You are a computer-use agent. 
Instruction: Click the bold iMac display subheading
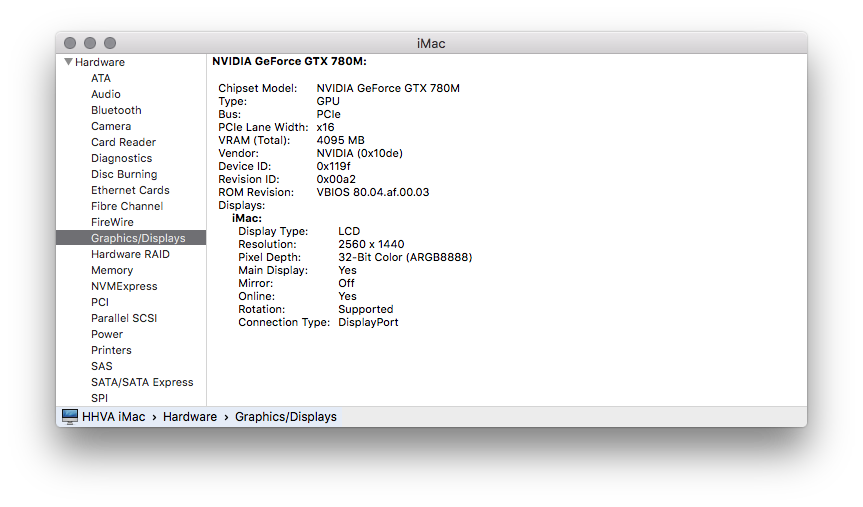pos(247,218)
